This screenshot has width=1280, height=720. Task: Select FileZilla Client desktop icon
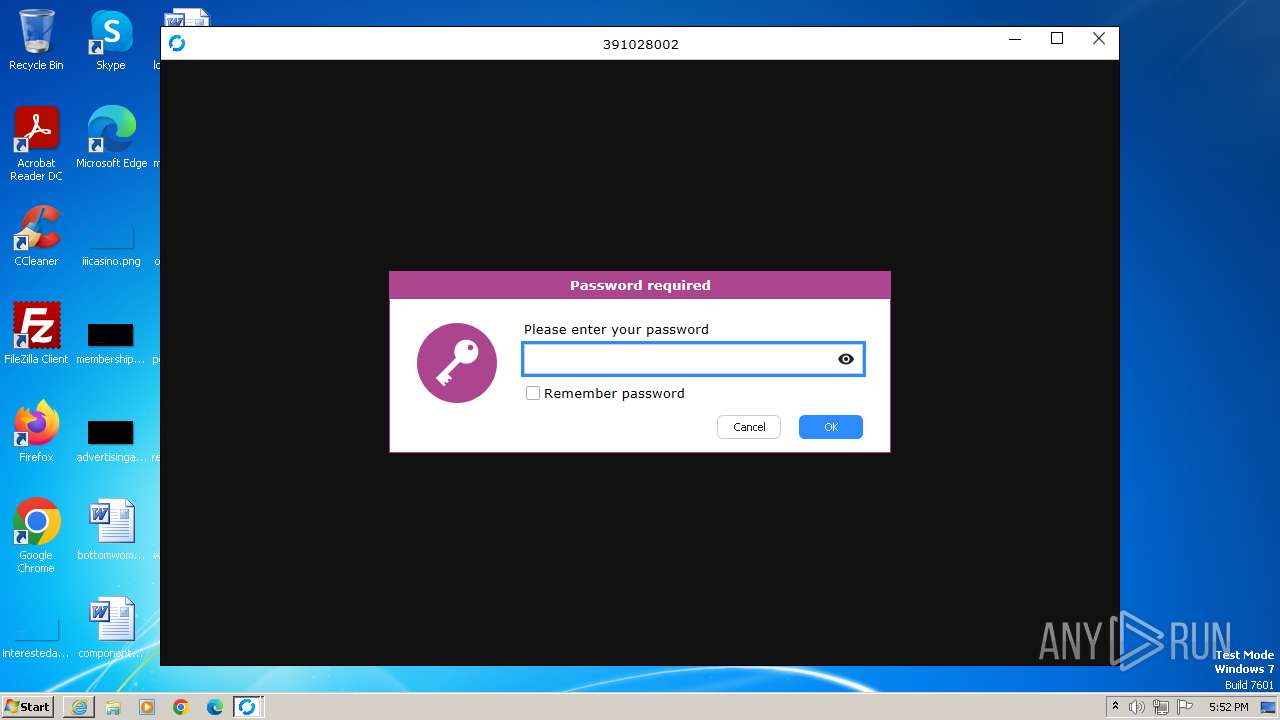(36, 334)
